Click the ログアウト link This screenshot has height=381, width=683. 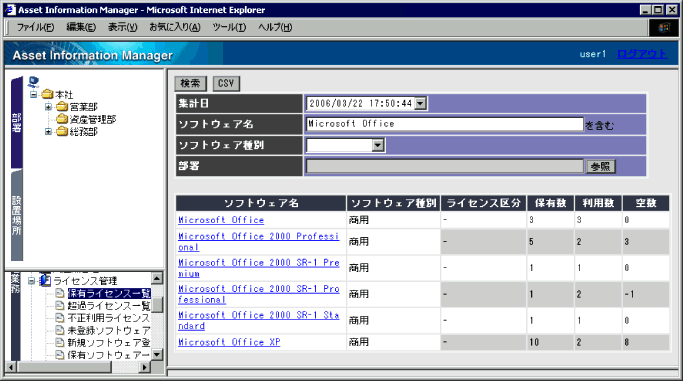[x=642, y=54]
